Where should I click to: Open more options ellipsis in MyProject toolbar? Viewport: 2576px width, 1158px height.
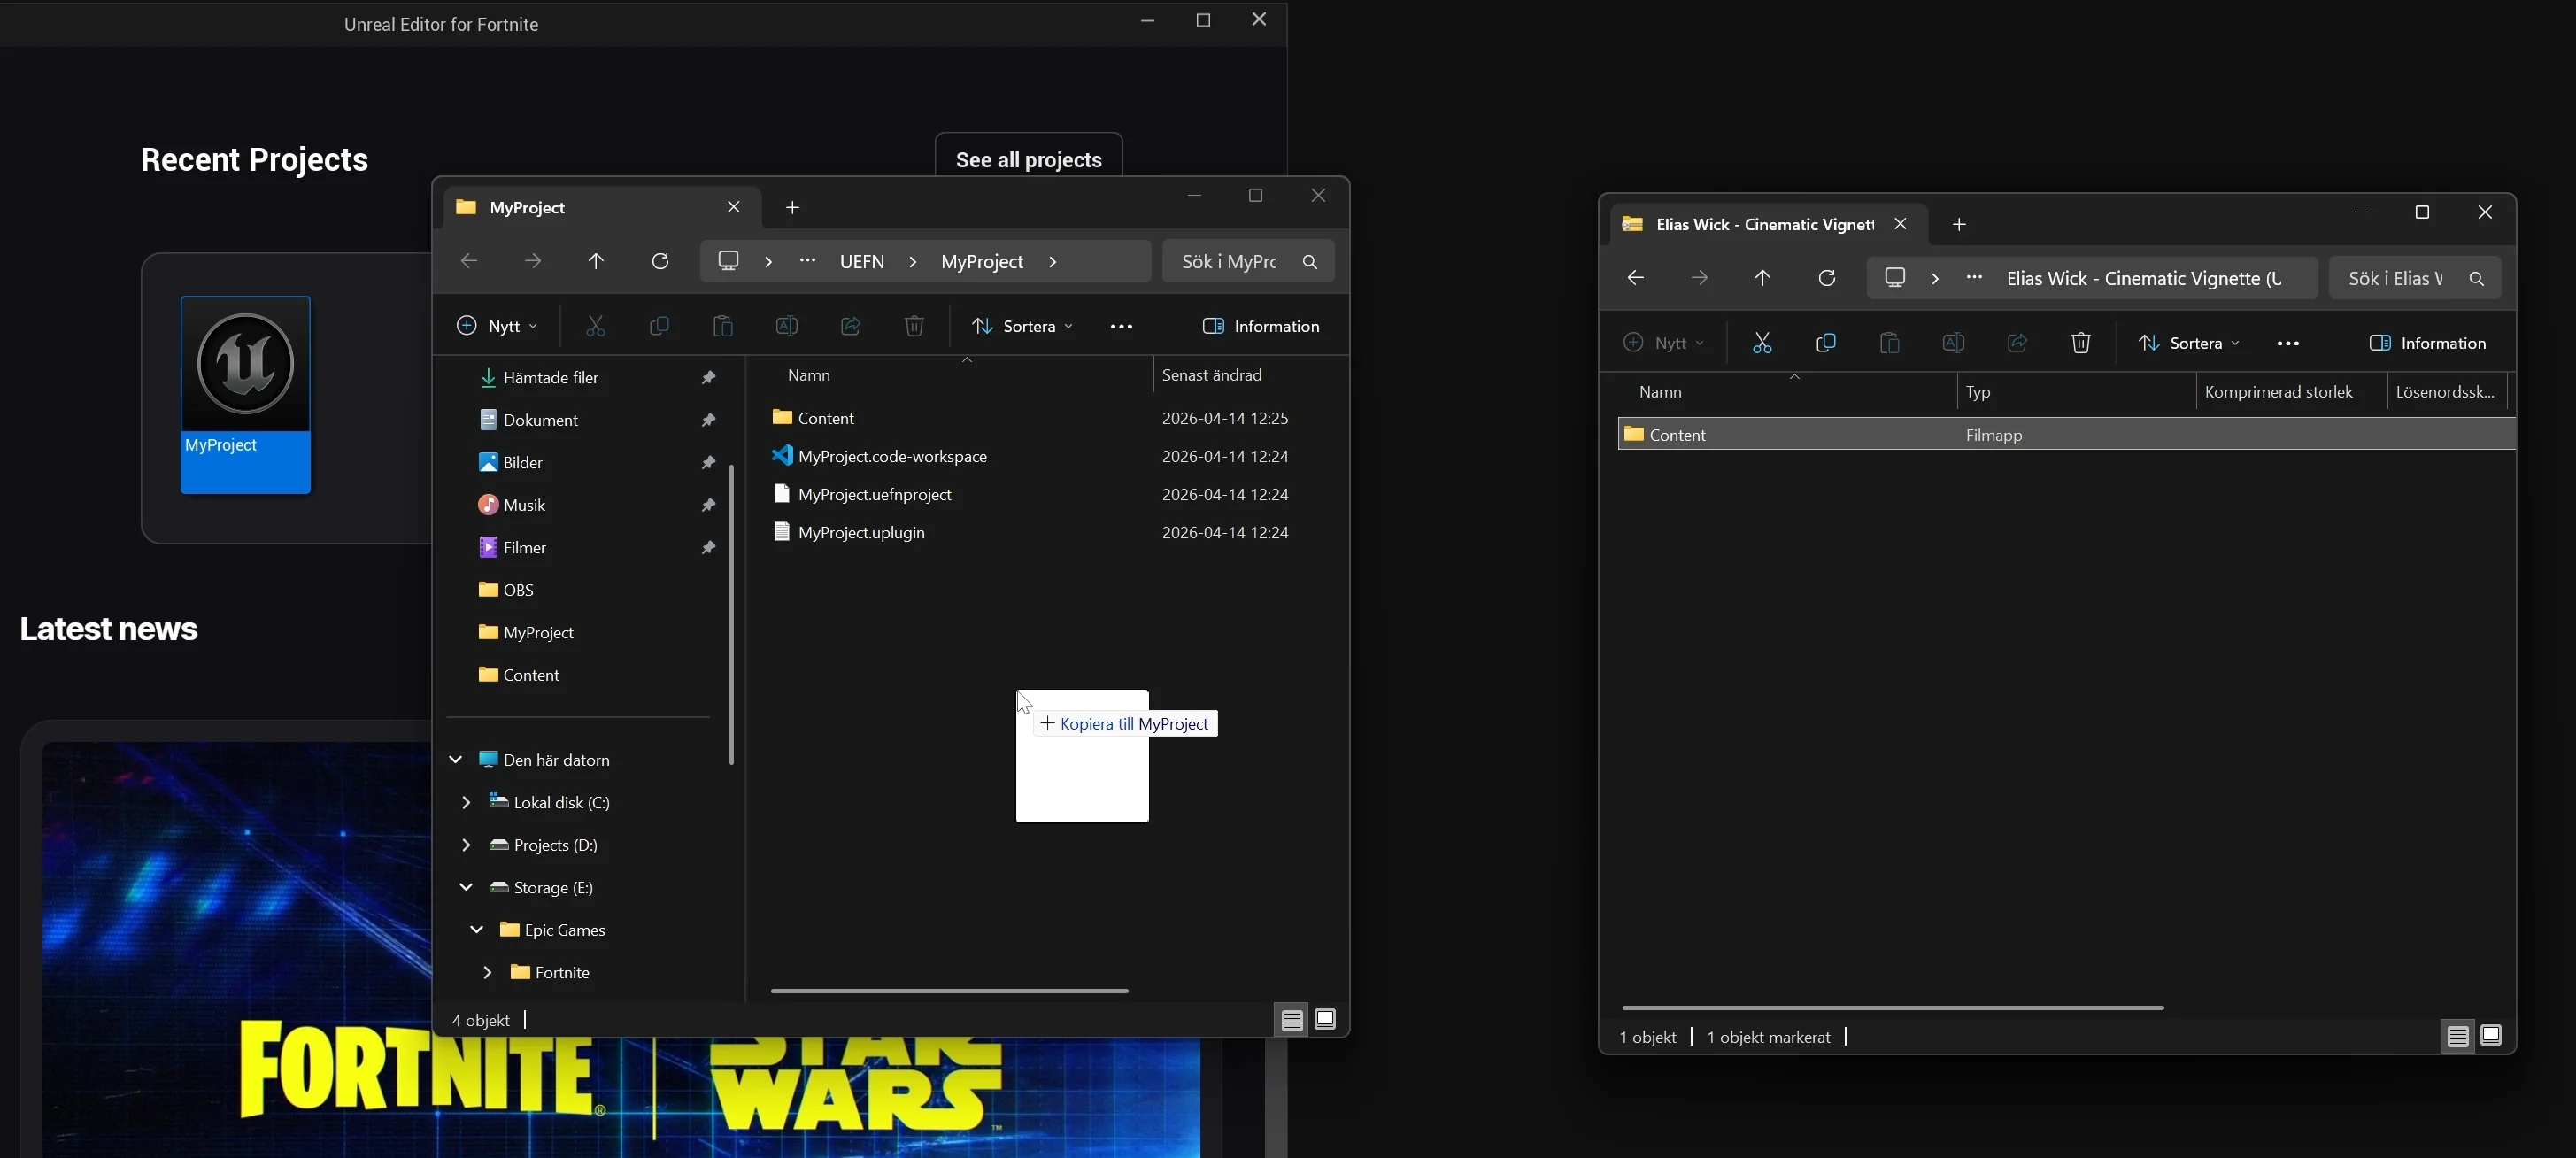coord(1122,327)
